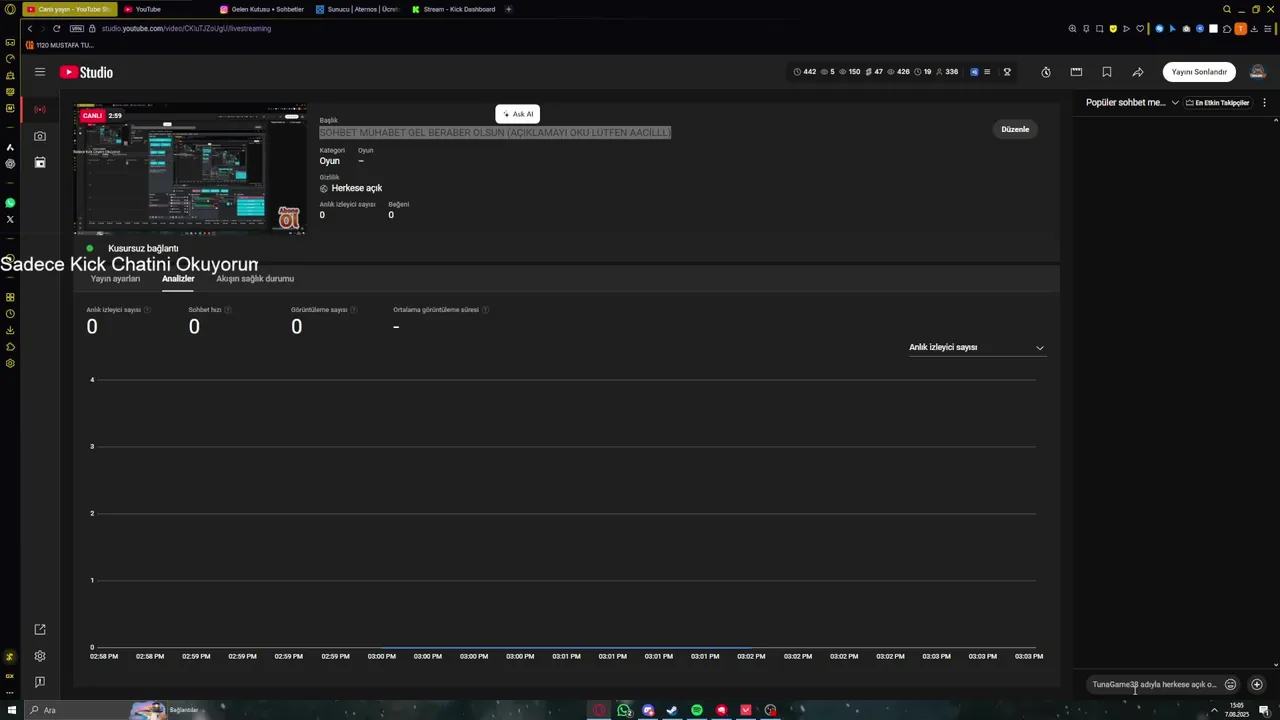Click the heart bookmark icon in address bar

coord(1139,29)
